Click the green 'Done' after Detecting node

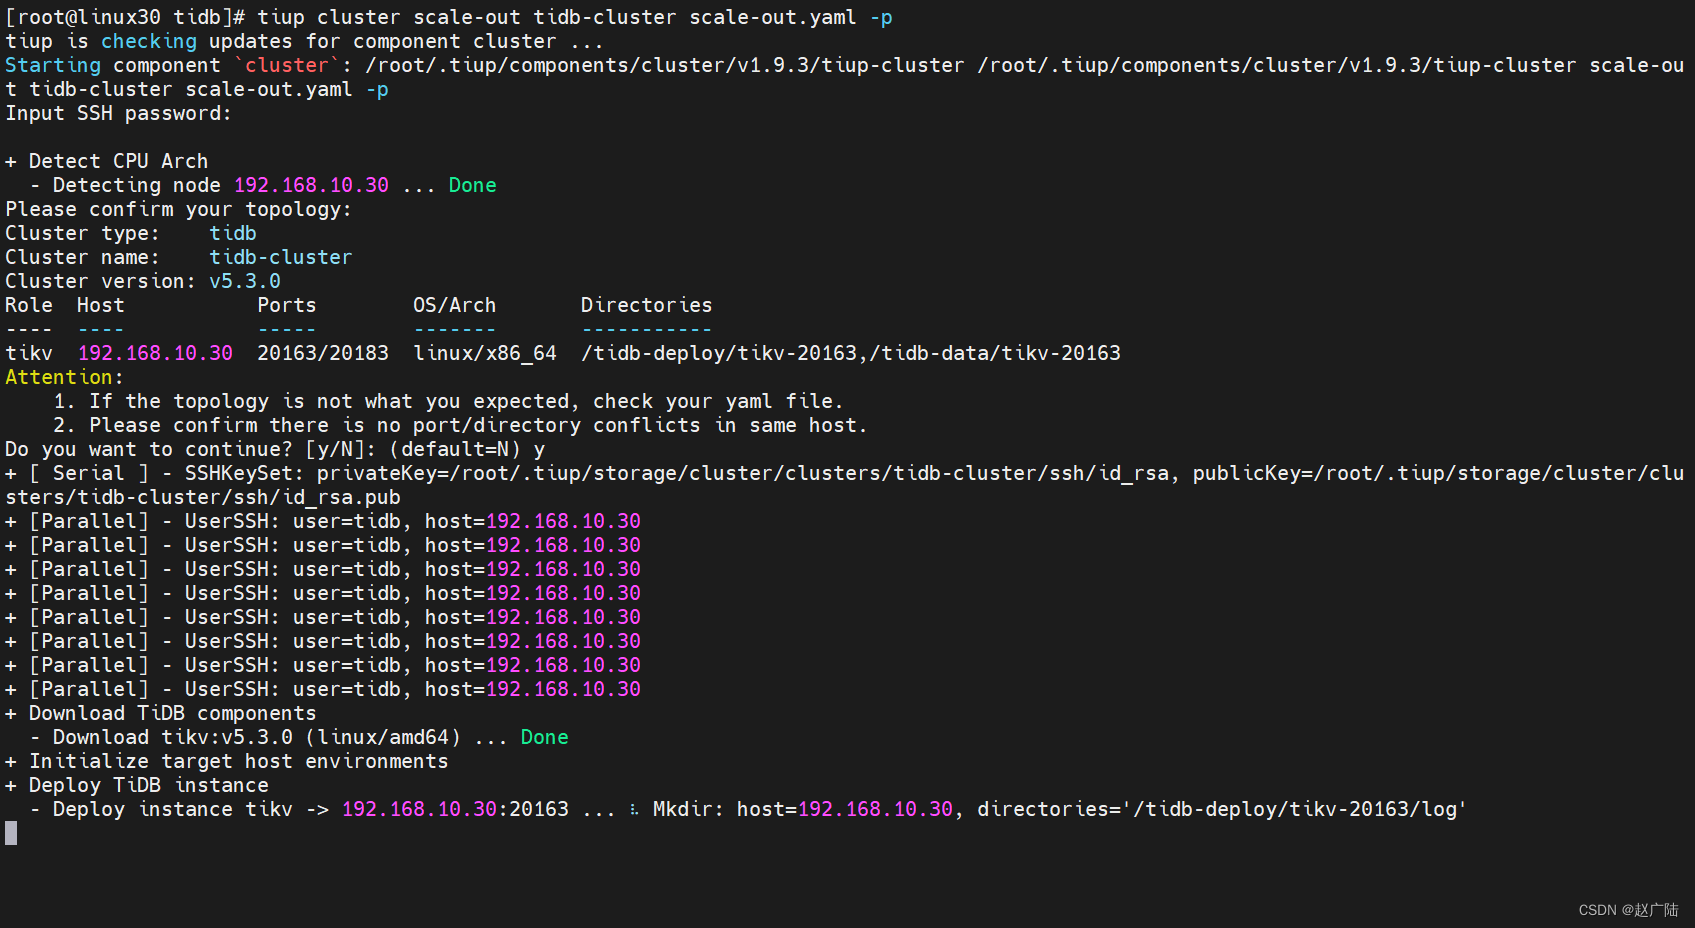click(x=472, y=185)
